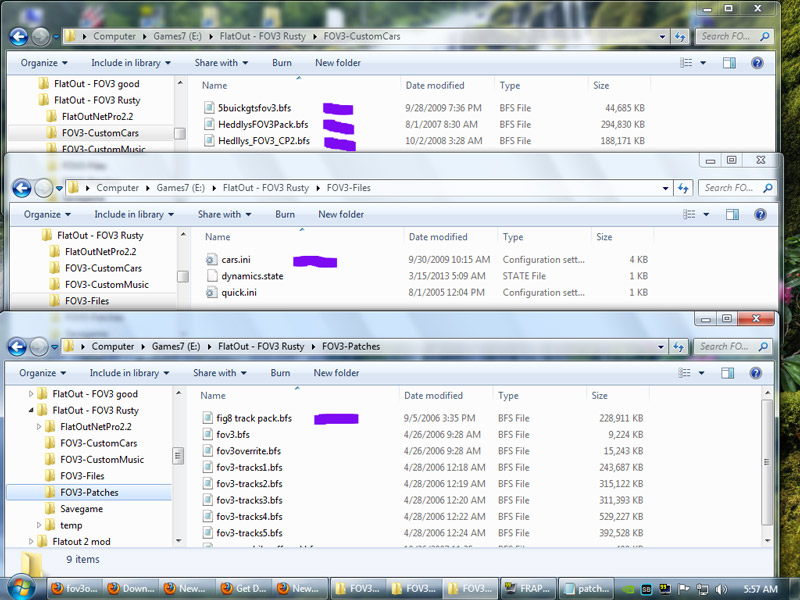Click Burn in FOV3-CustomCars window
This screenshot has width=800, height=600.
coord(282,63)
